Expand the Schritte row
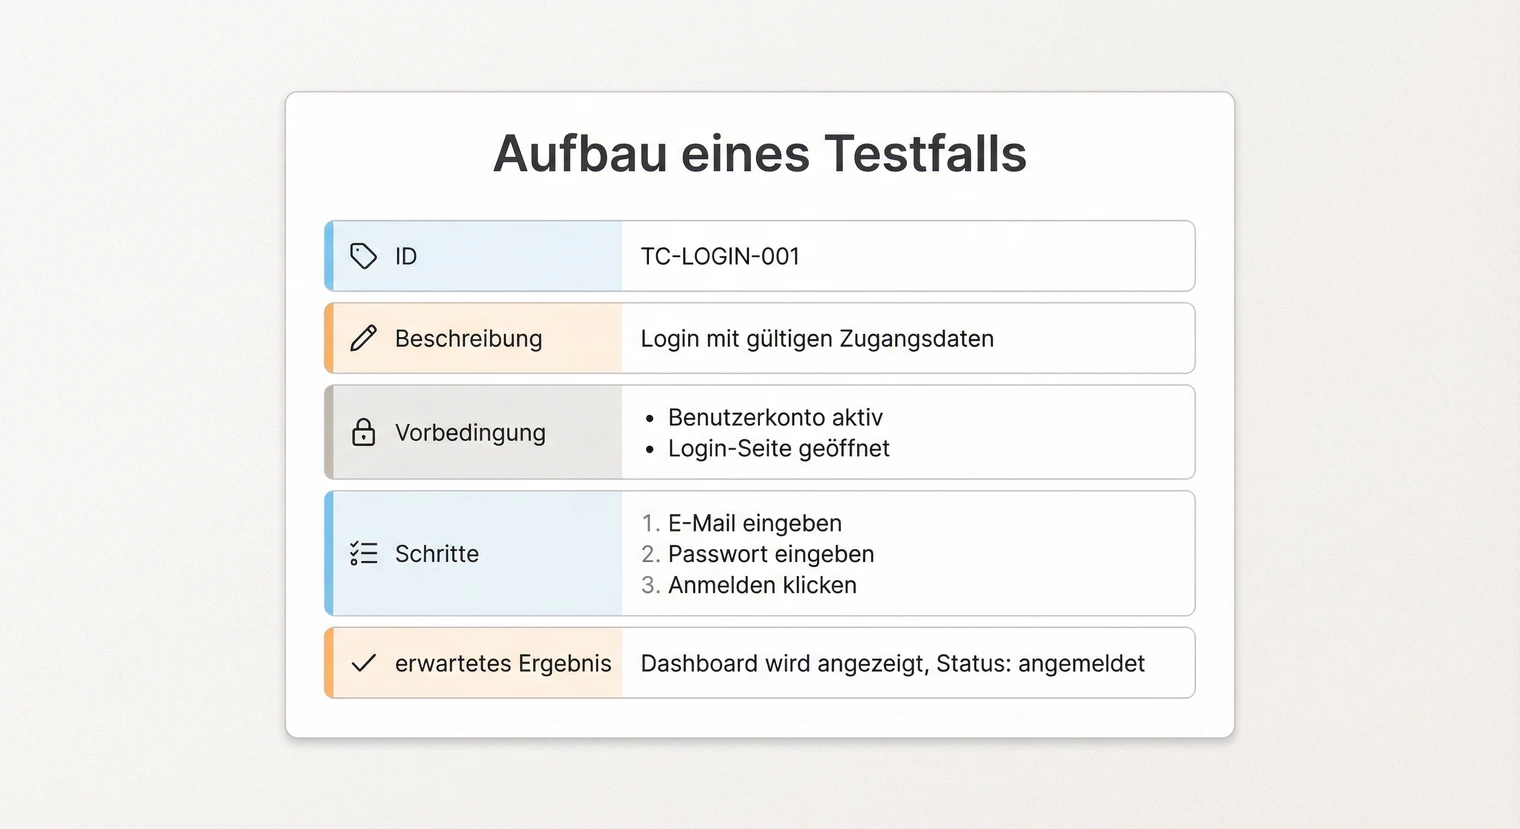Image resolution: width=1520 pixels, height=829 pixels. 760,553
